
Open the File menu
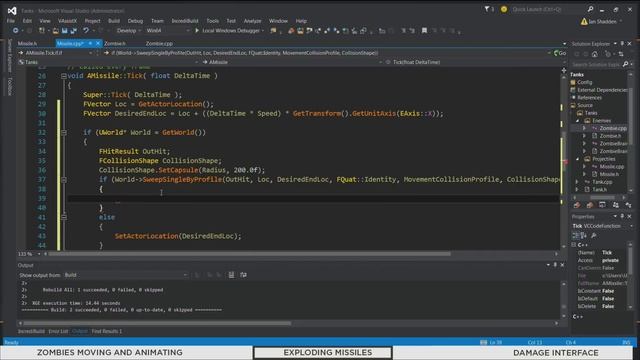click(11, 21)
